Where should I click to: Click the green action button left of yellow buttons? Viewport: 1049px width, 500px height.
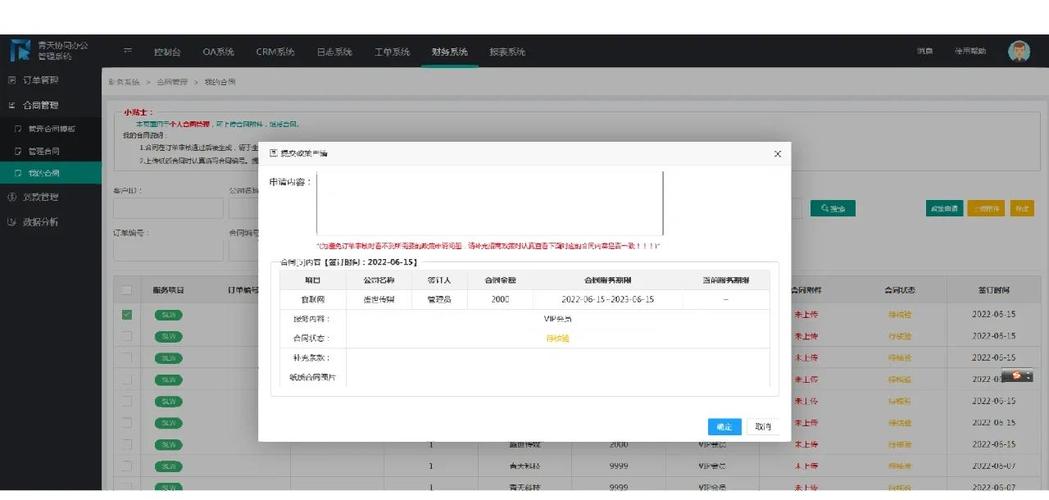coord(944,209)
